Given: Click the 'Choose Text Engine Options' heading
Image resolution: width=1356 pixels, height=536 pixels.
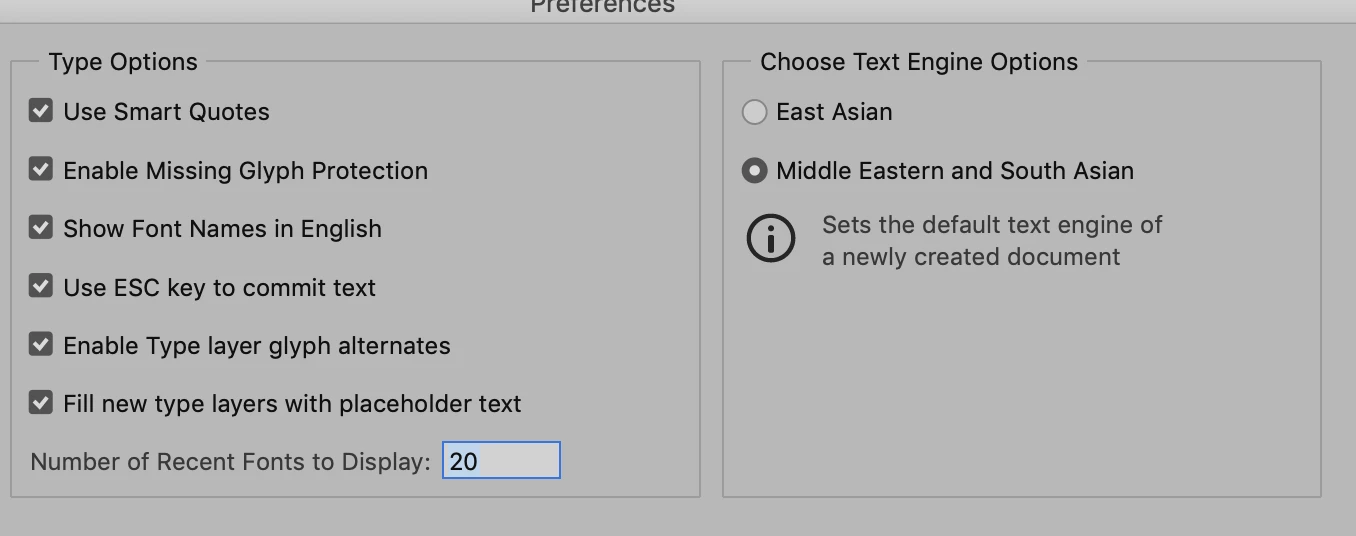Looking at the screenshot, I should click(x=919, y=62).
